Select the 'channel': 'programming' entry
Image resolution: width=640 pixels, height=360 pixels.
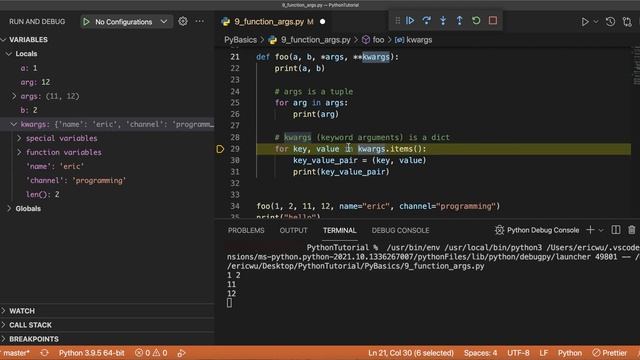coord(76,180)
